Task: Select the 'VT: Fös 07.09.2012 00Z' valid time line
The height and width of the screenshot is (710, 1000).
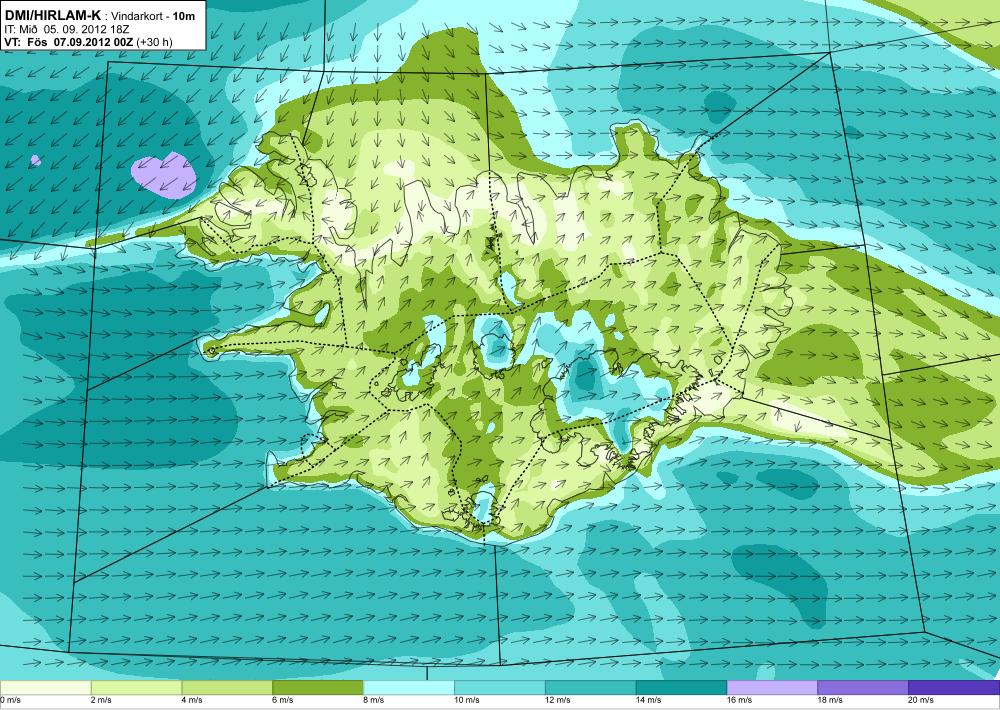Action: coord(68,42)
